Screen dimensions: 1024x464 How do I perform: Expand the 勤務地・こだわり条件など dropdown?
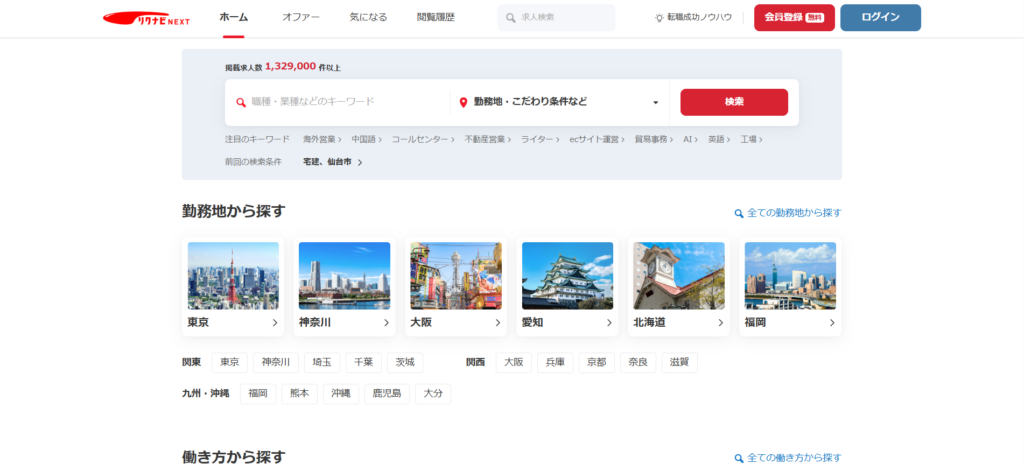pyautogui.click(x=656, y=102)
